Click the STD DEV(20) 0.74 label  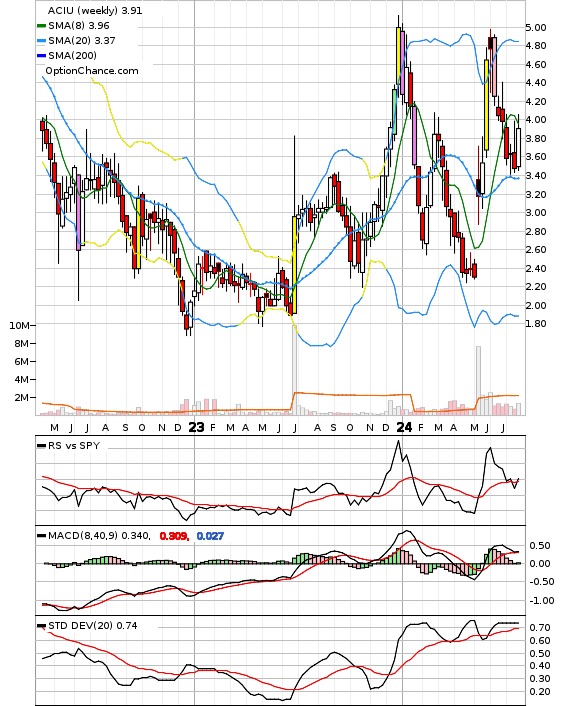coord(92,626)
